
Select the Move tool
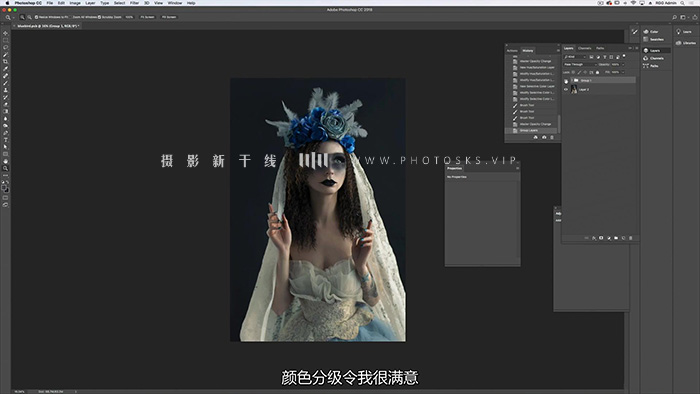click(x=5, y=33)
